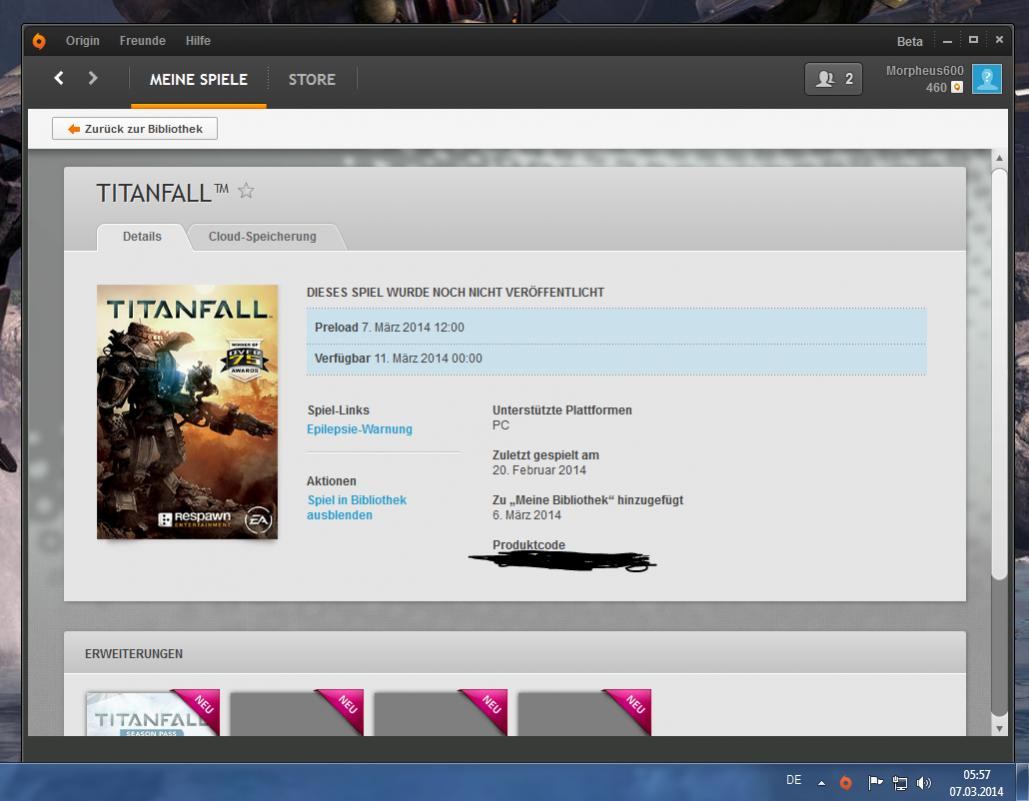
Task: Open the Origin menu
Action: coord(83,41)
